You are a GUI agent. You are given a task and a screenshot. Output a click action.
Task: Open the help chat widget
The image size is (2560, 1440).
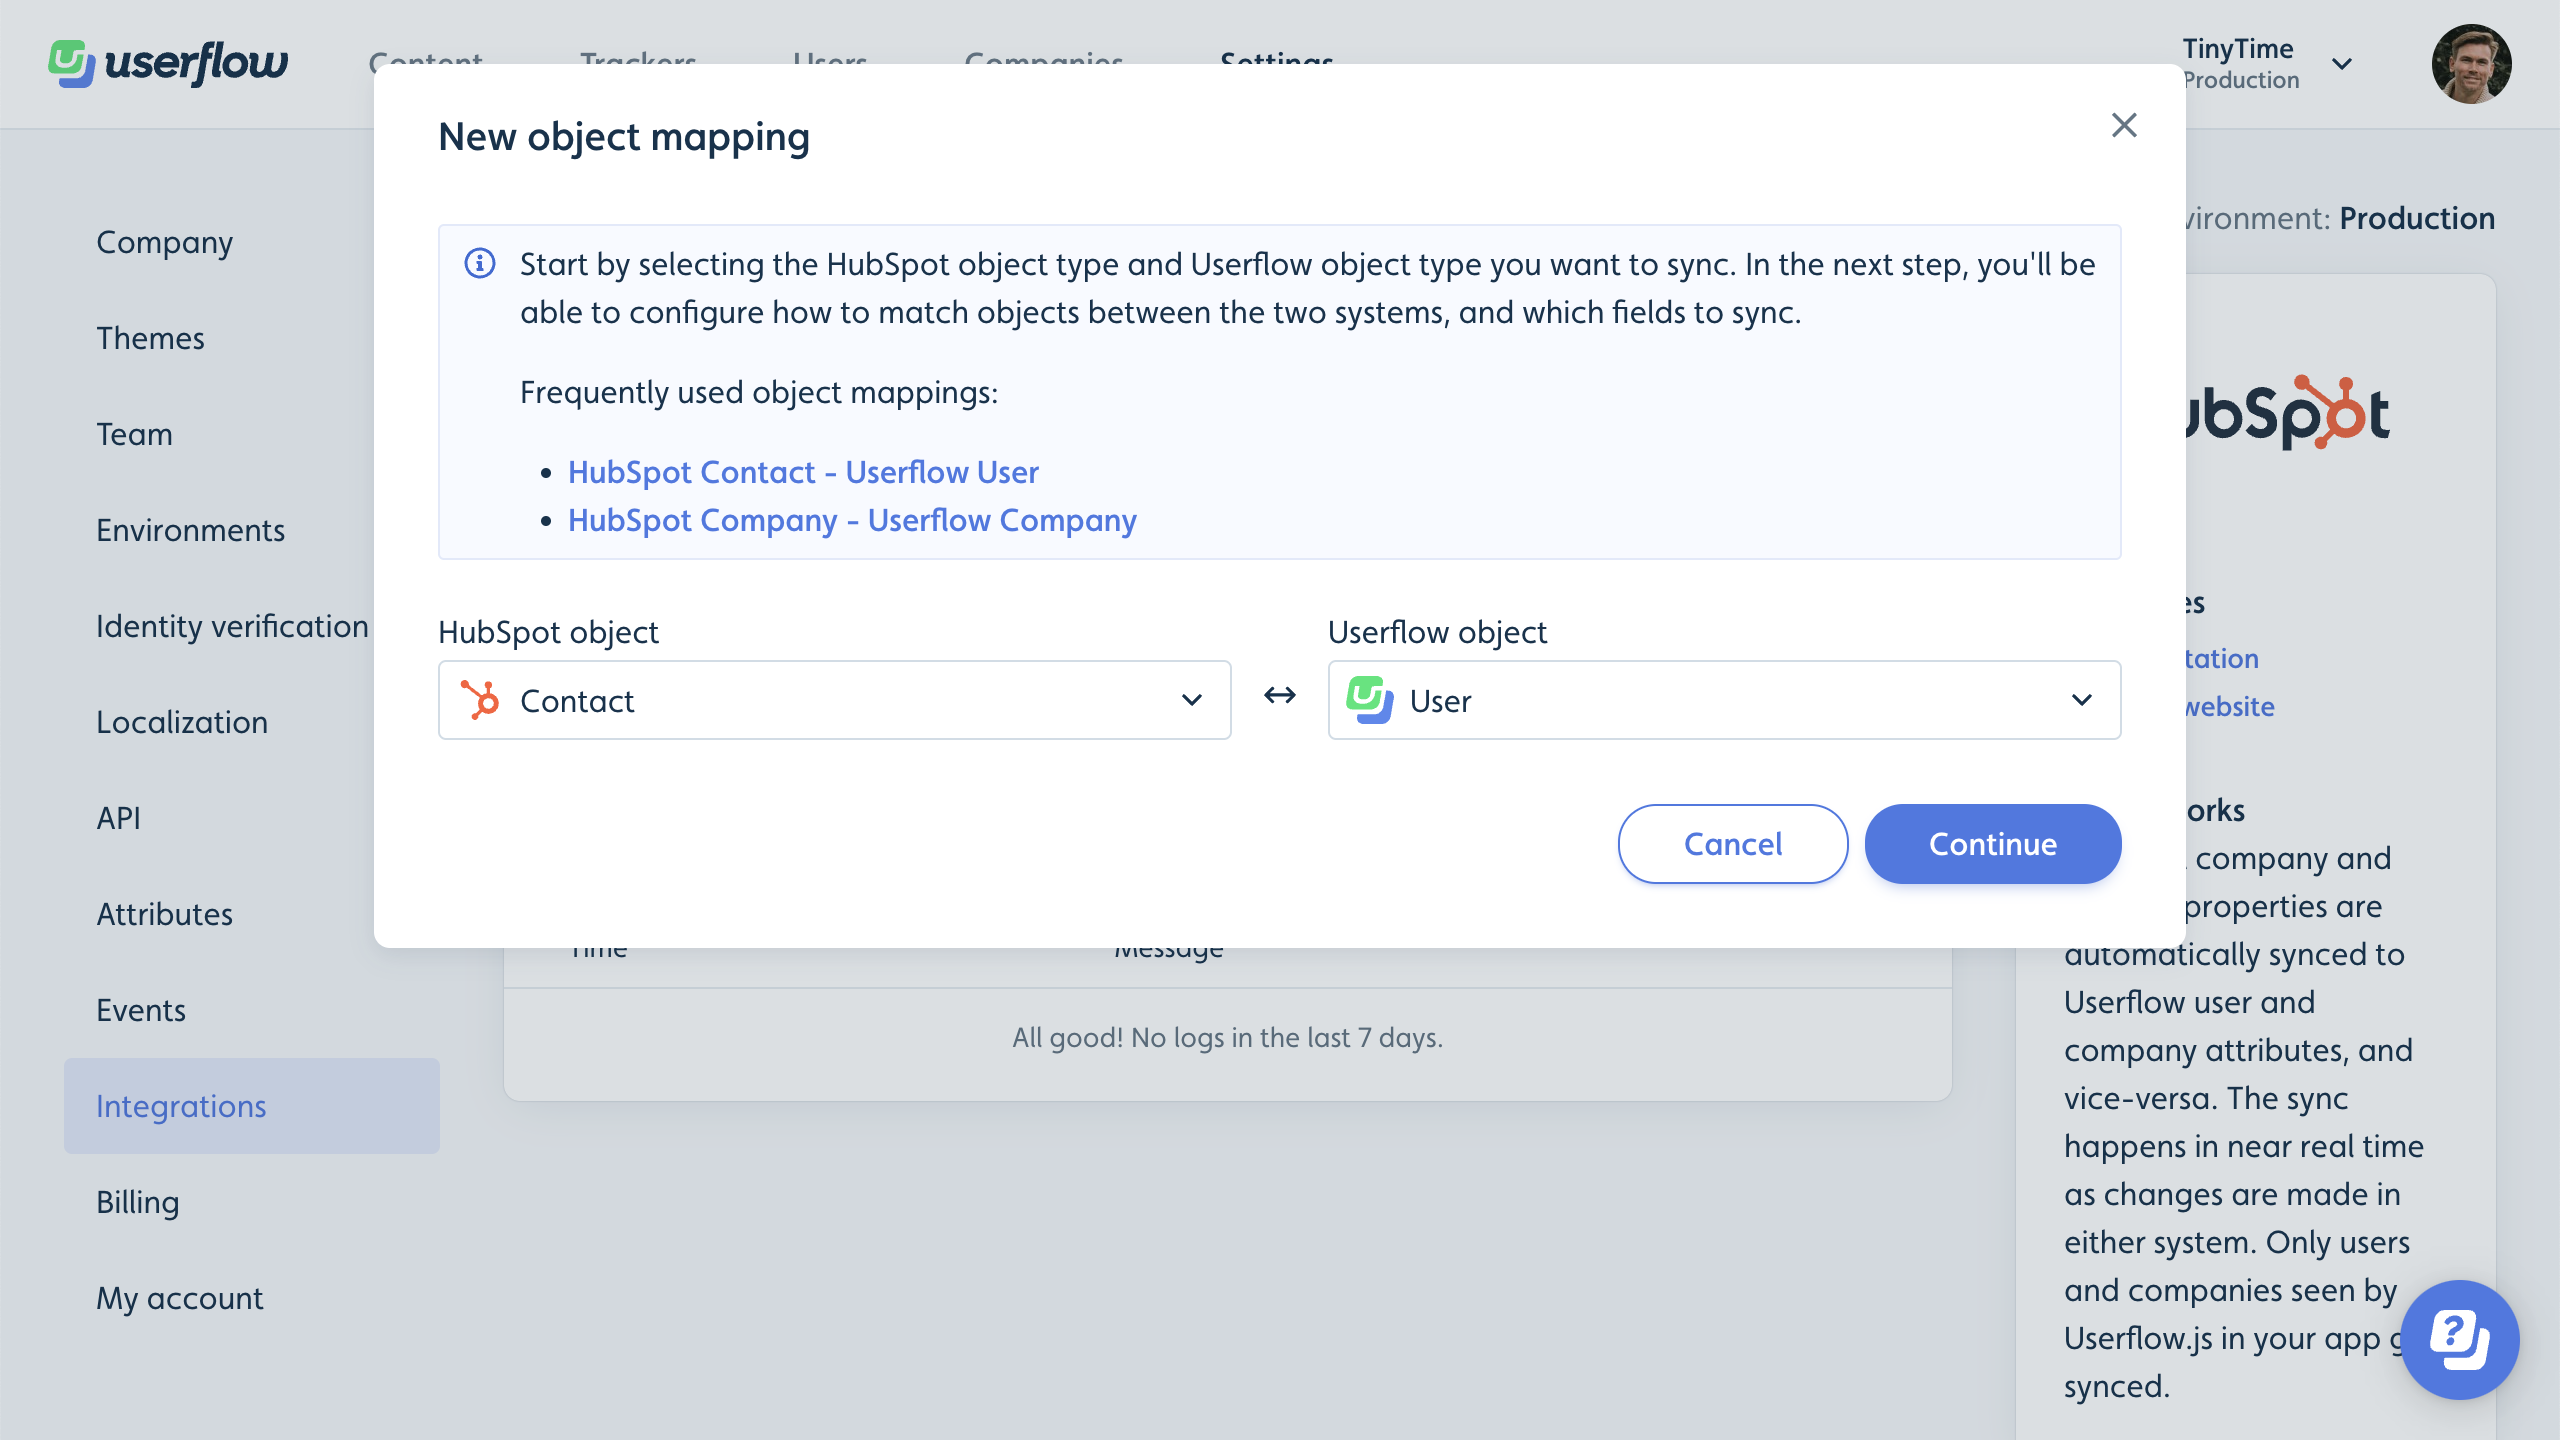(x=2459, y=1339)
